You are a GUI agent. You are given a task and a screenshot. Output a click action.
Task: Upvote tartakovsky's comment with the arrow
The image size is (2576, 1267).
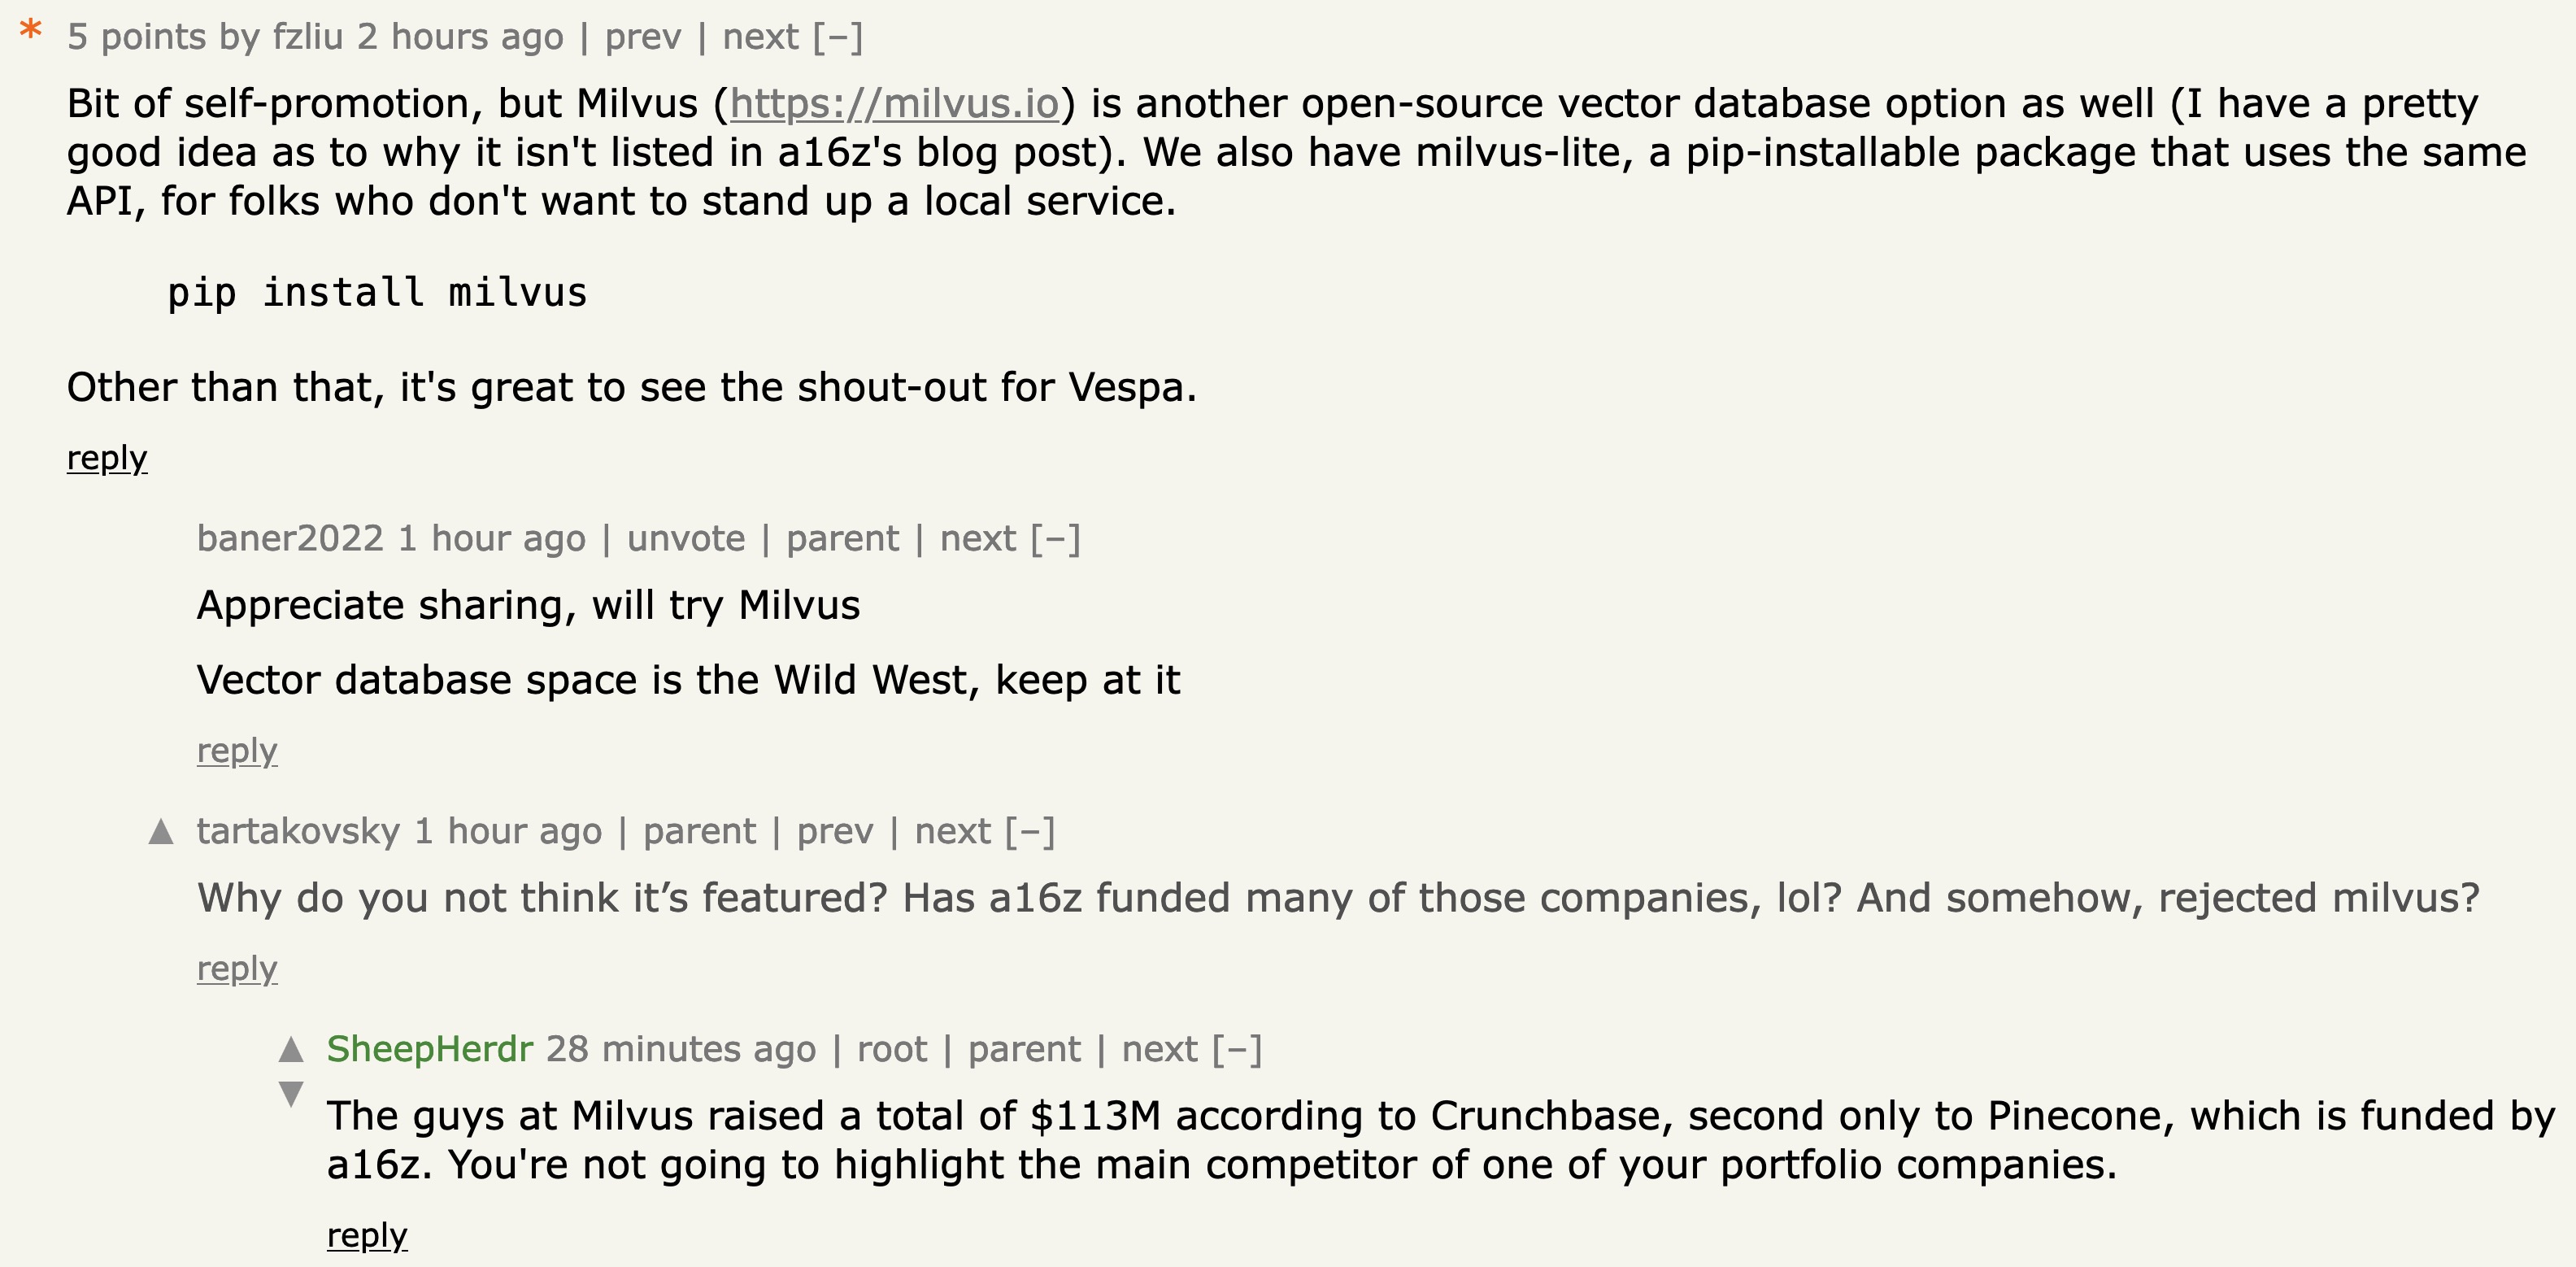161,831
